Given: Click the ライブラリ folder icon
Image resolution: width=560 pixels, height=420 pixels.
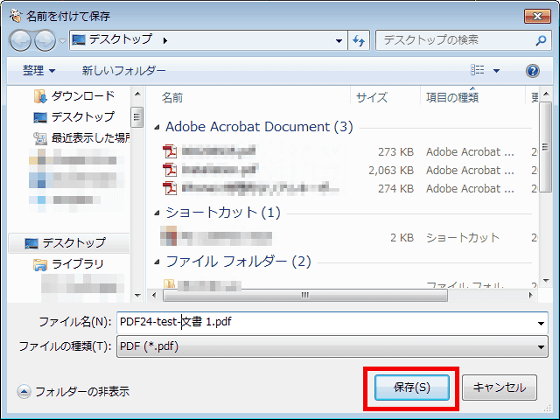Looking at the screenshot, I should tap(40, 265).
